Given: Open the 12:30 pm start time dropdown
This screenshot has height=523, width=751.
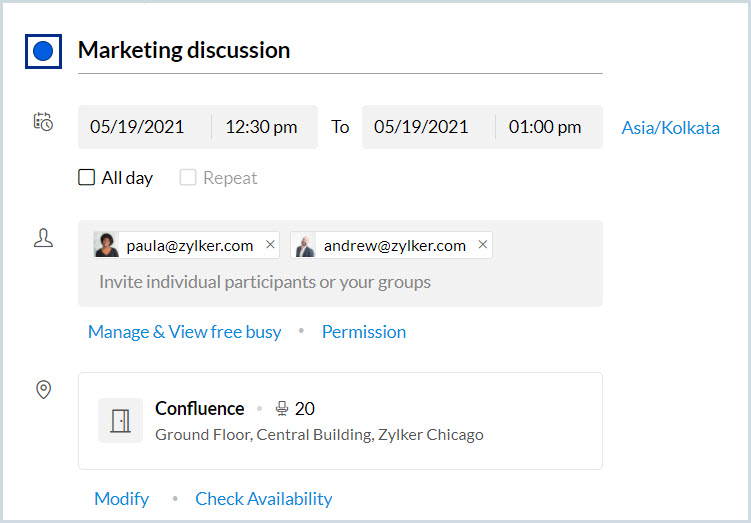Looking at the screenshot, I should coord(261,127).
